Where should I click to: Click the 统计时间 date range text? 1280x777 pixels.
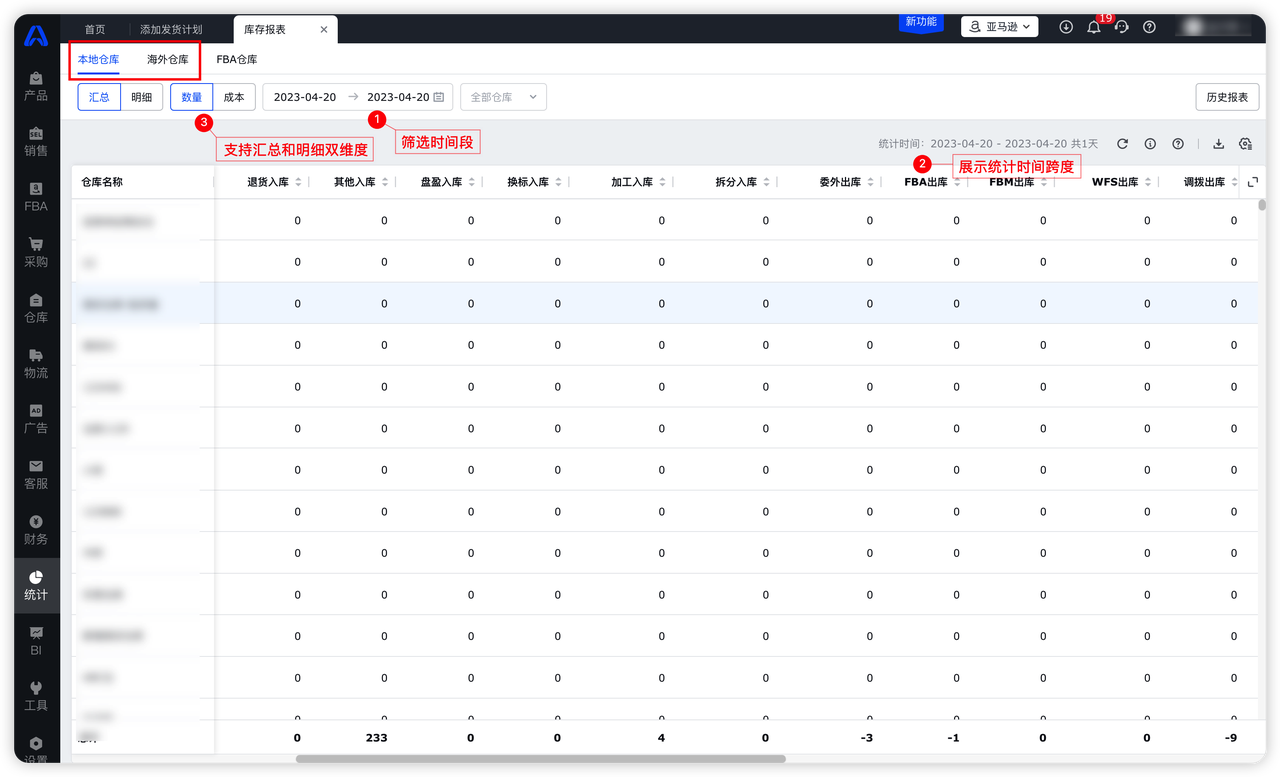[x=988, y=144]
